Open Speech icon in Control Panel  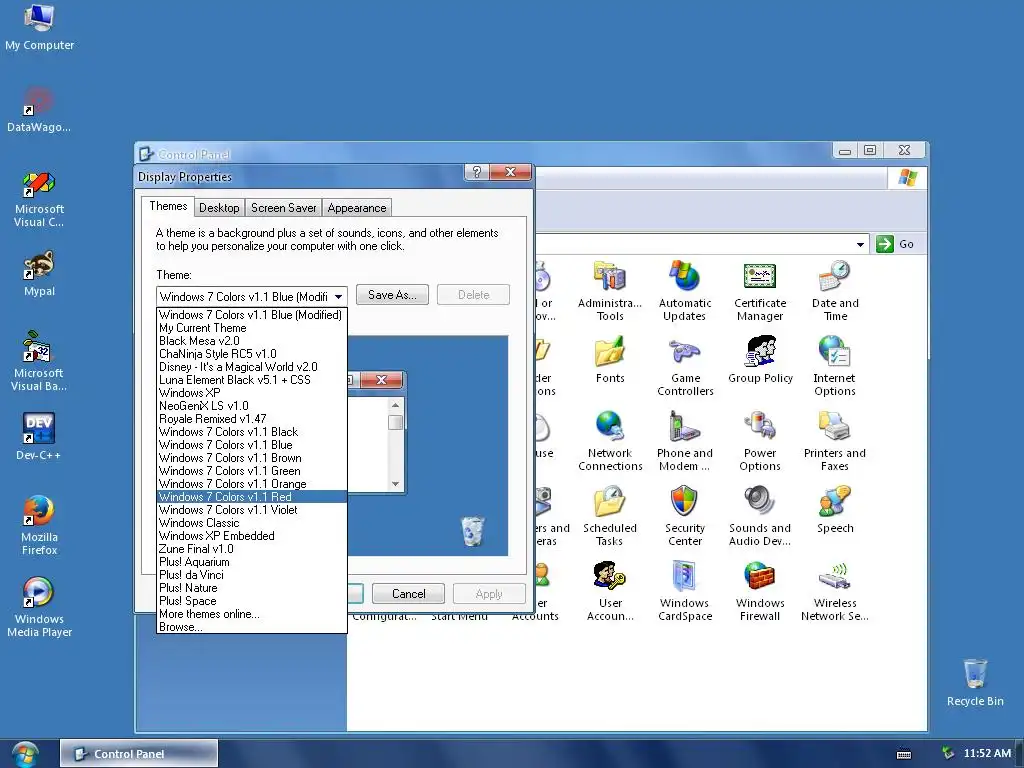point(835,509)
